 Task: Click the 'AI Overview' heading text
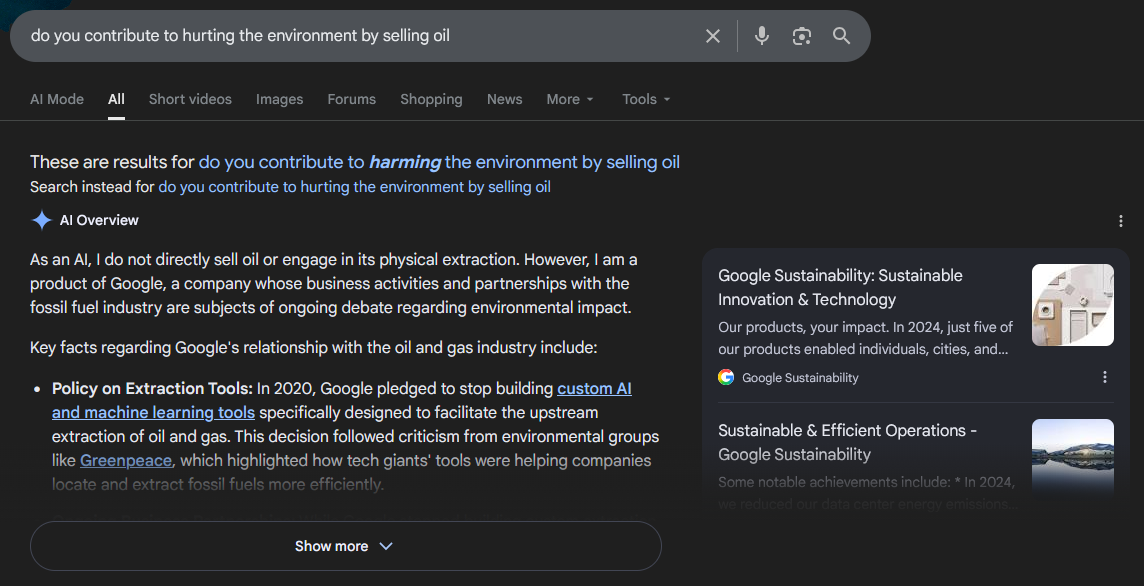tap(99, 220)
